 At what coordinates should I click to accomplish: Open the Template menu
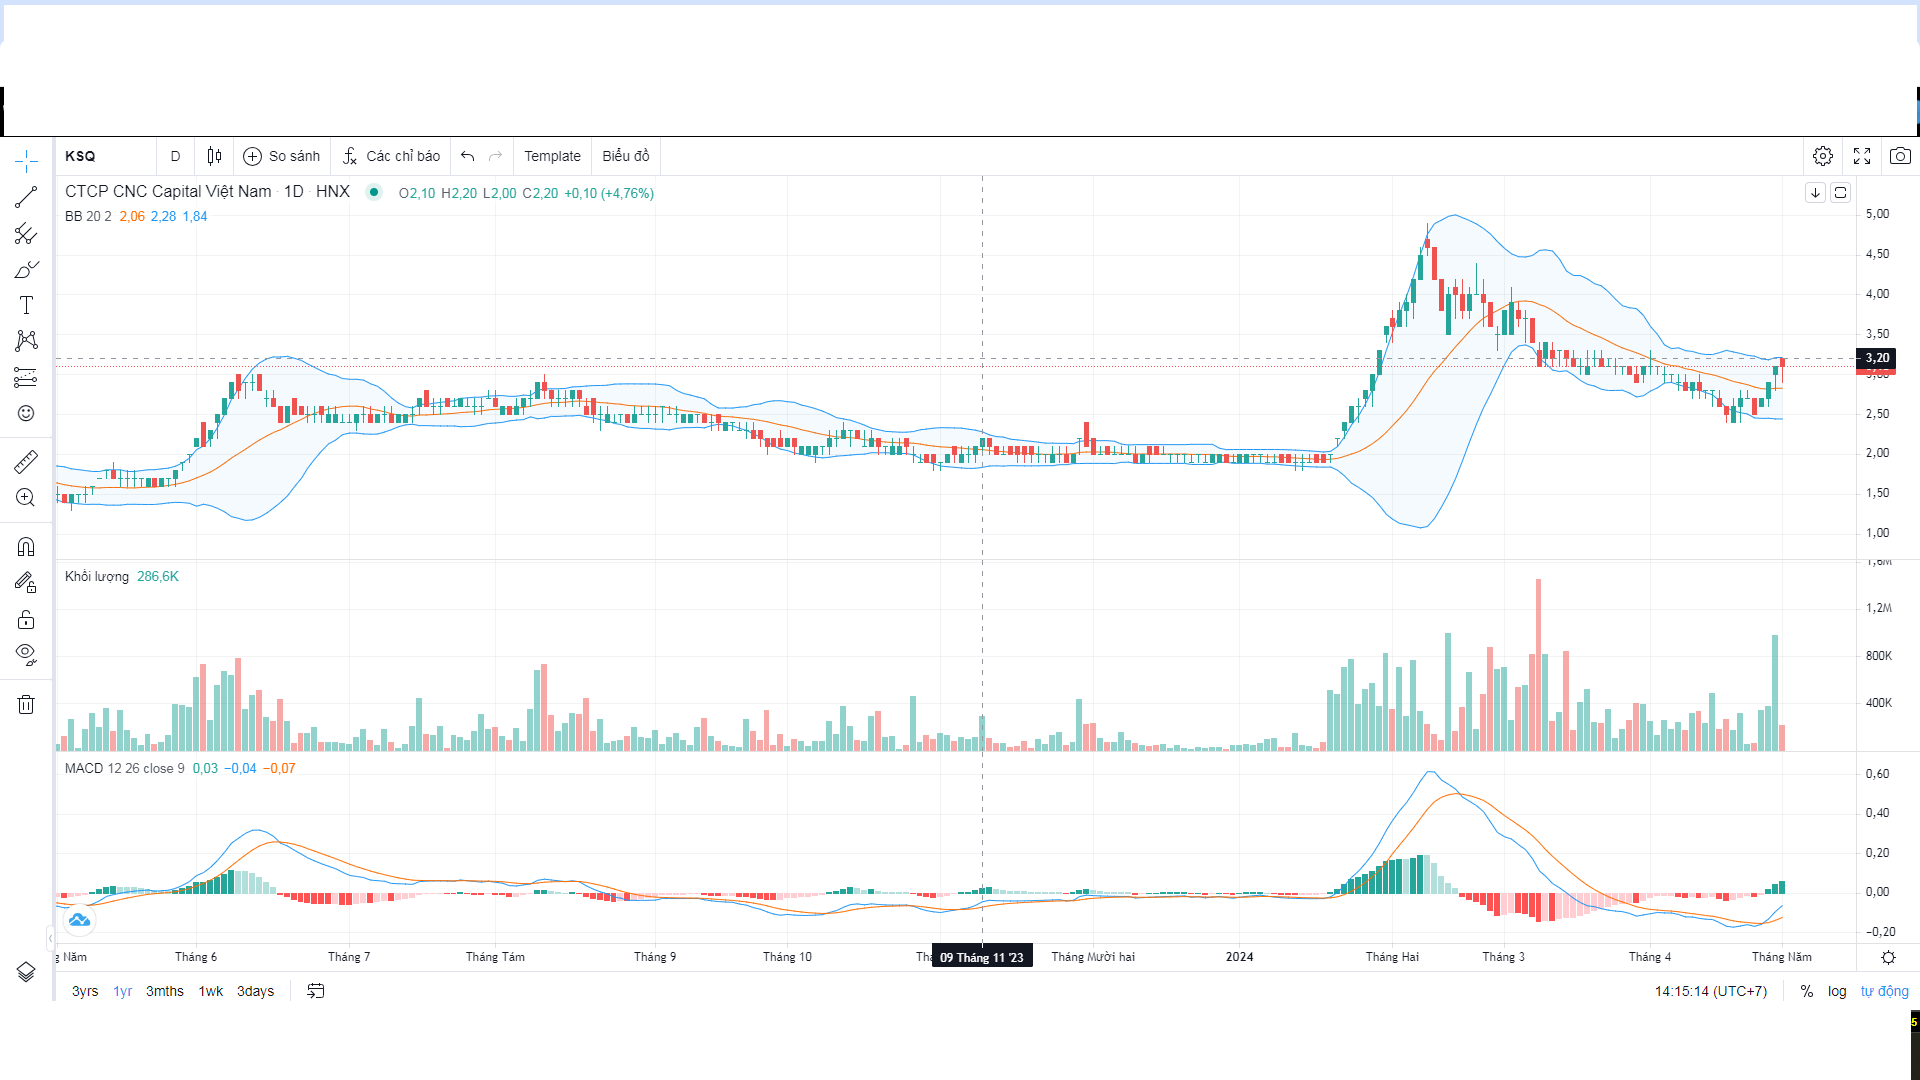pyautogui.click(x=552, y=156)
